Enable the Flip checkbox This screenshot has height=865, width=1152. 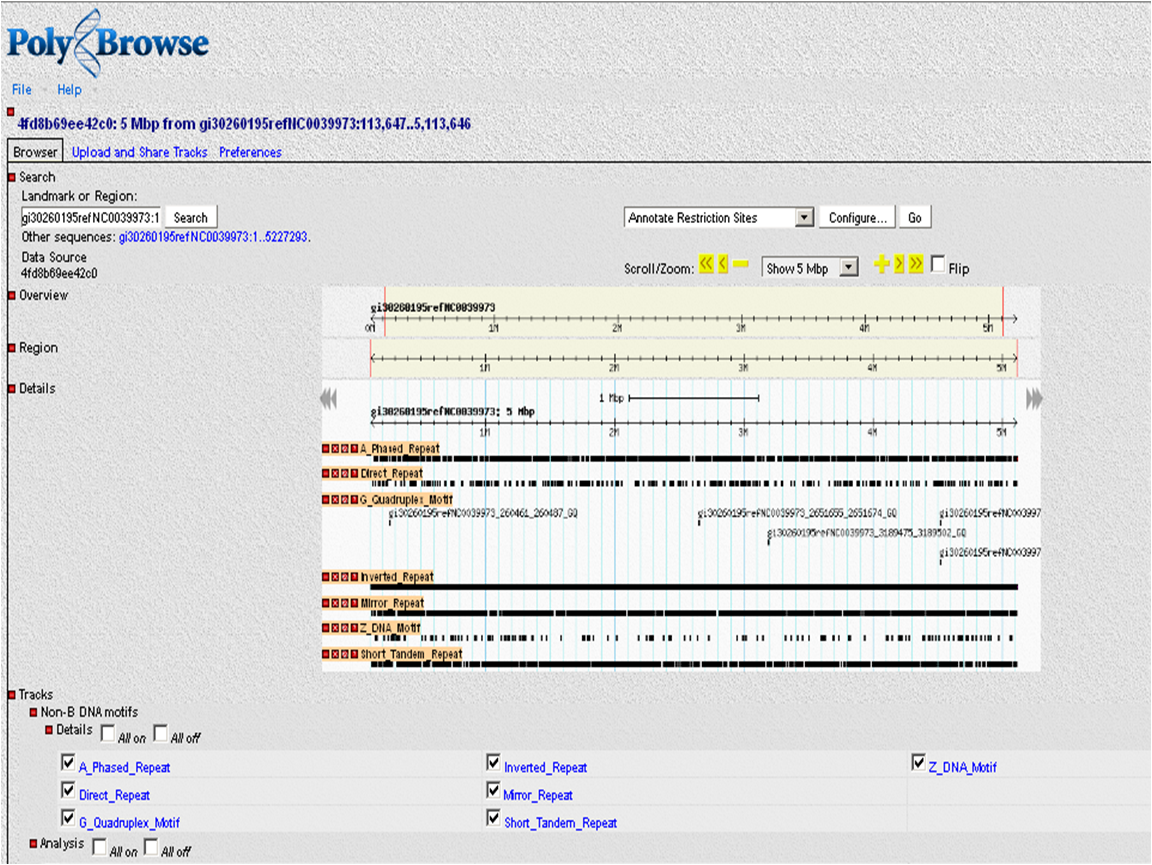click(938, 264)
